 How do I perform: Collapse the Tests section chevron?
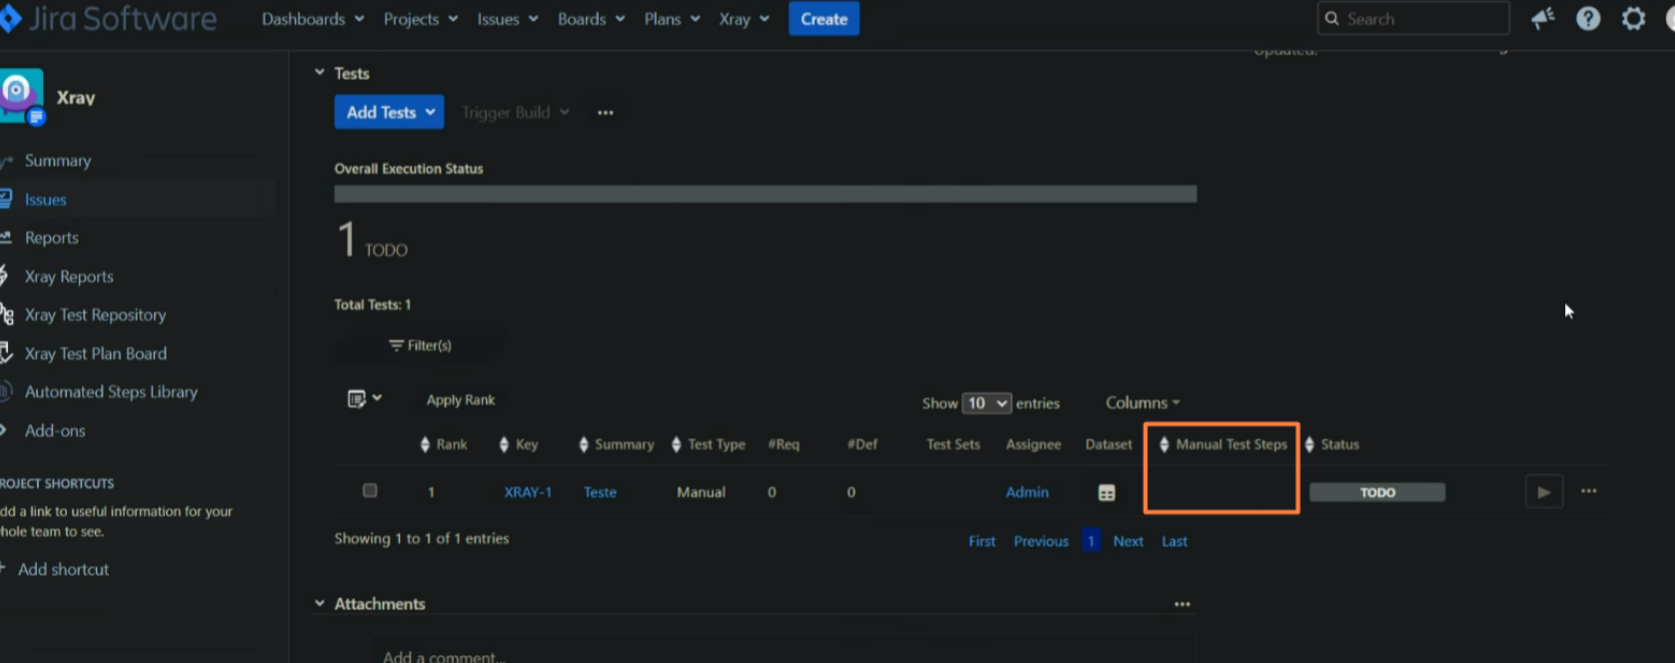[320, 73]
